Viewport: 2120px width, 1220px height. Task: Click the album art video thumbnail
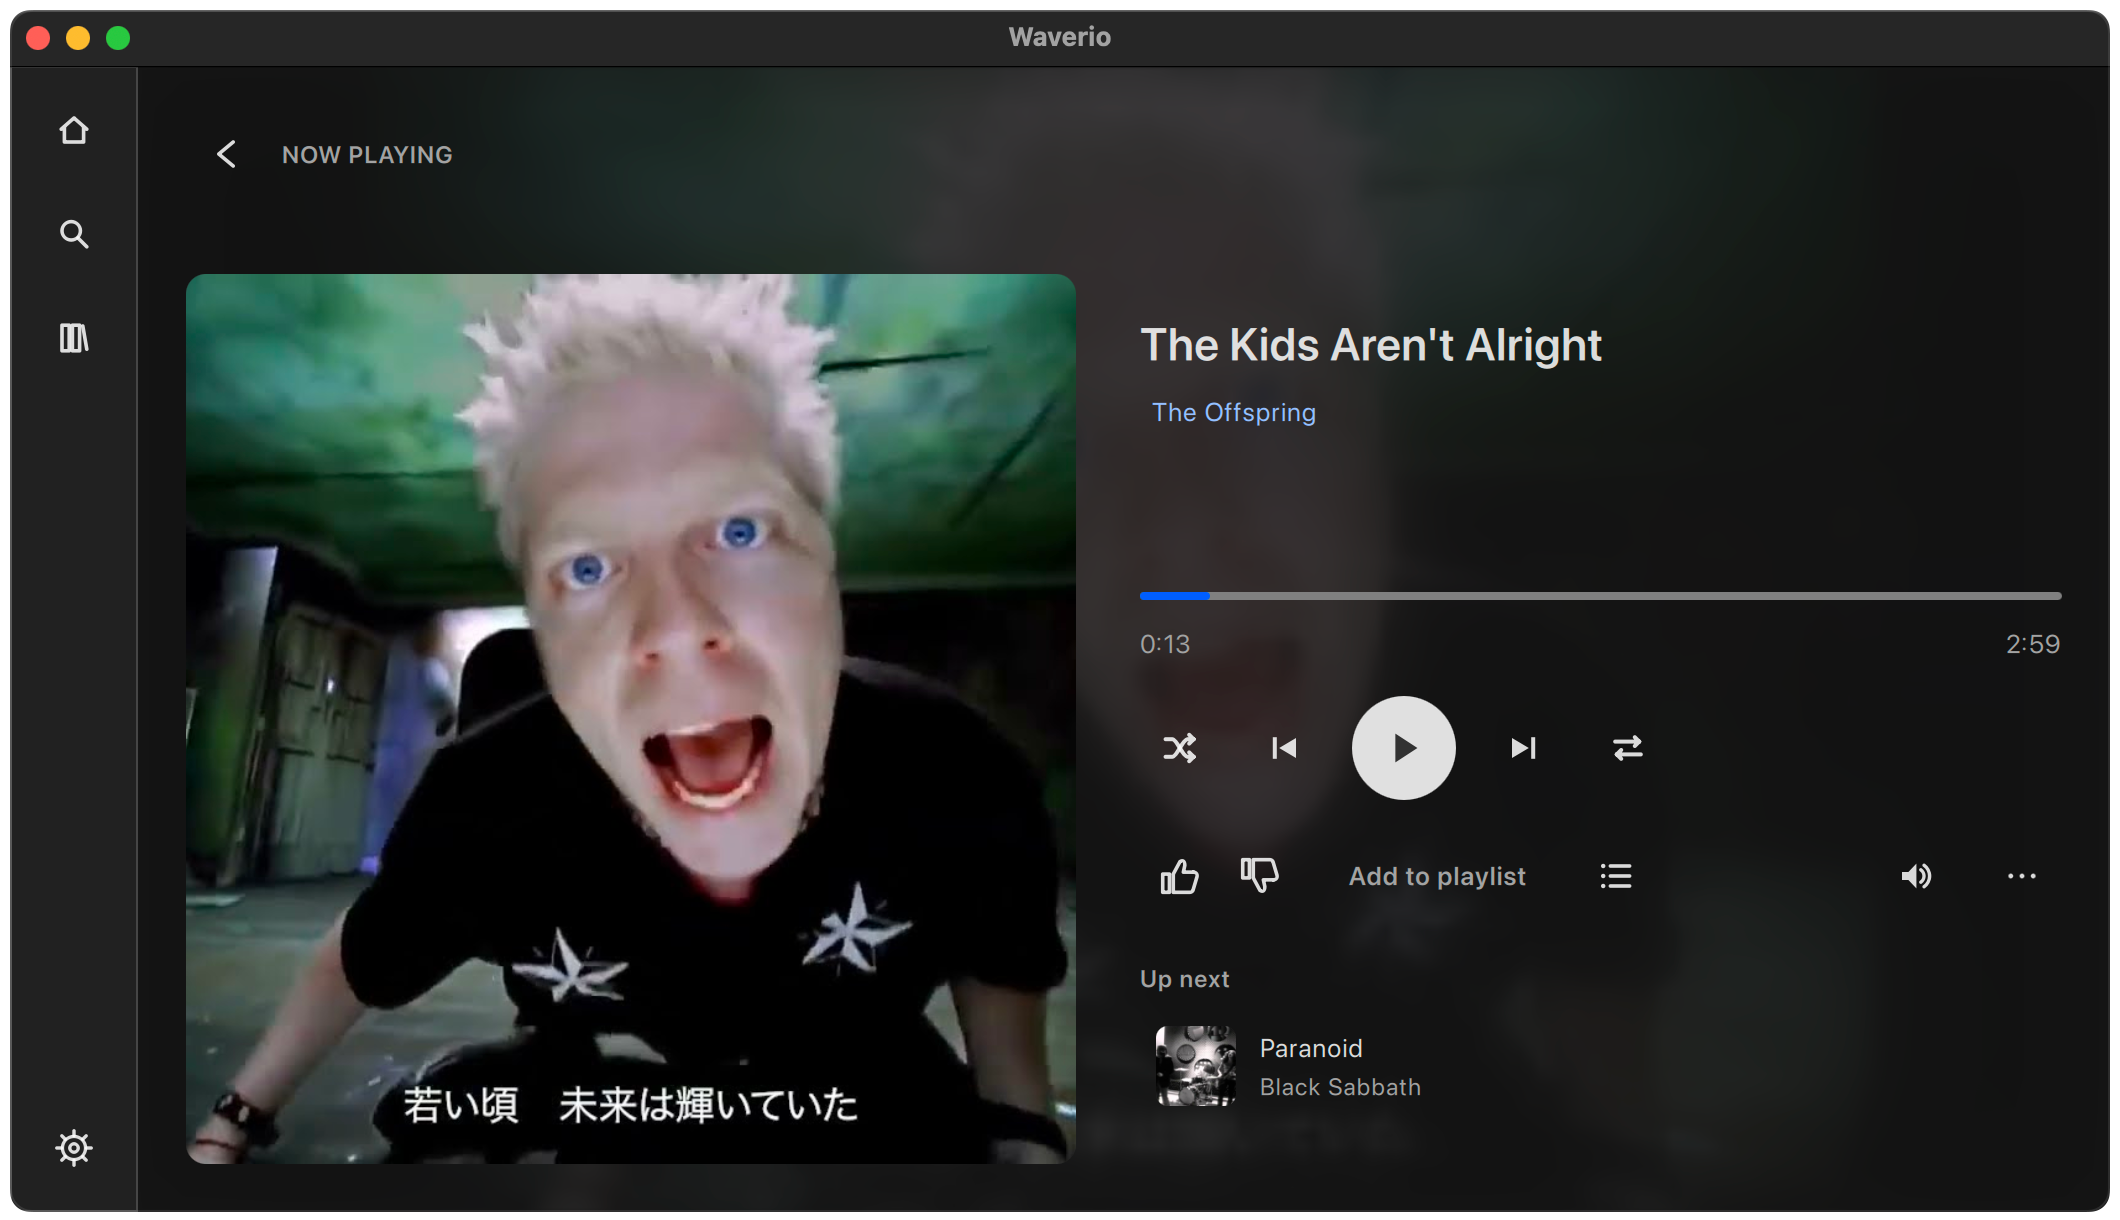tap(631, 719)
